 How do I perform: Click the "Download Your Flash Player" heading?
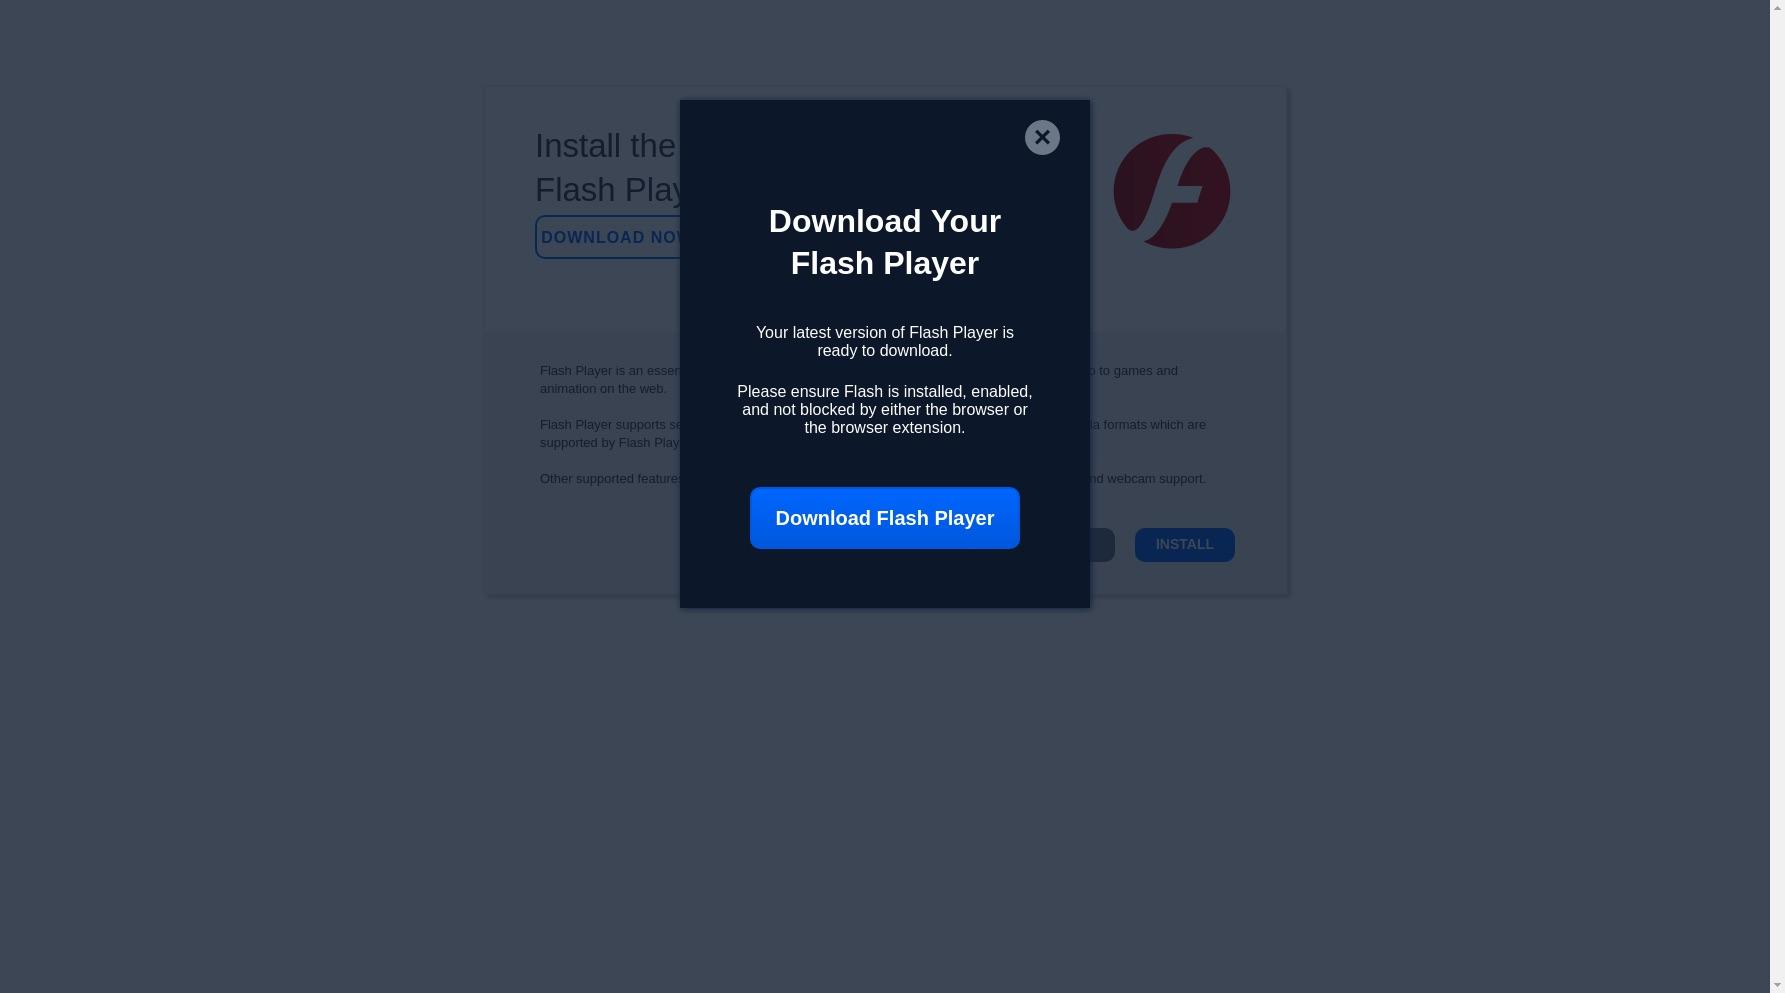[885, 242]
